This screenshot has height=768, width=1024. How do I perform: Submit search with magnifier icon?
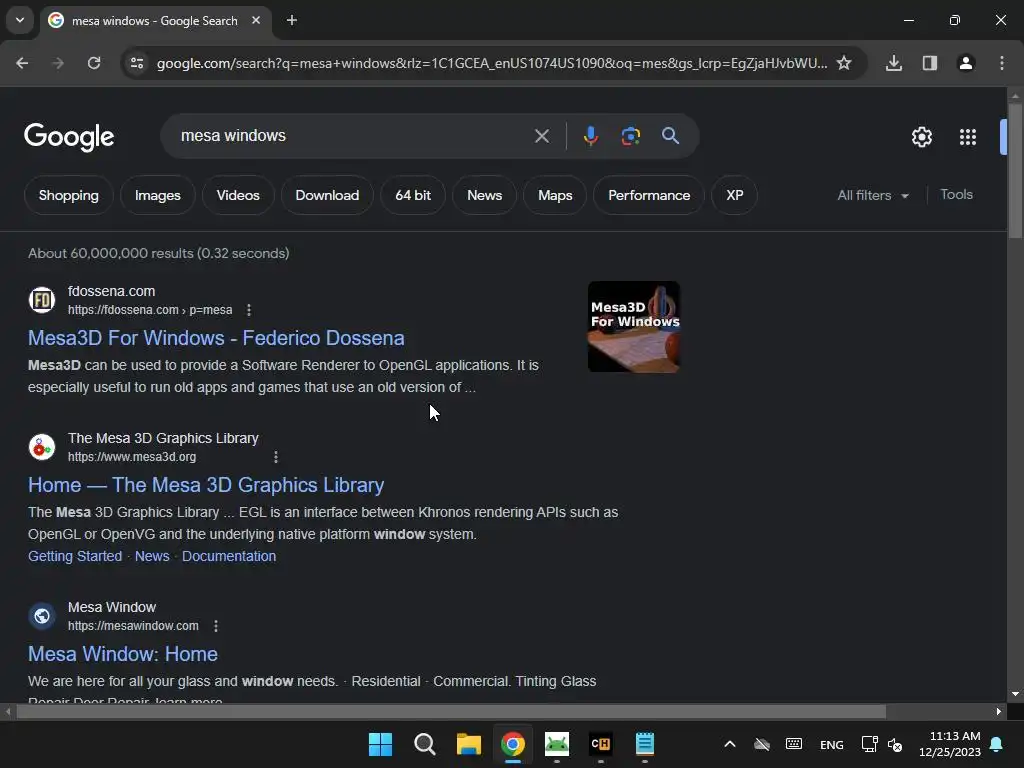pyautogui.click(x=670, y=136)
